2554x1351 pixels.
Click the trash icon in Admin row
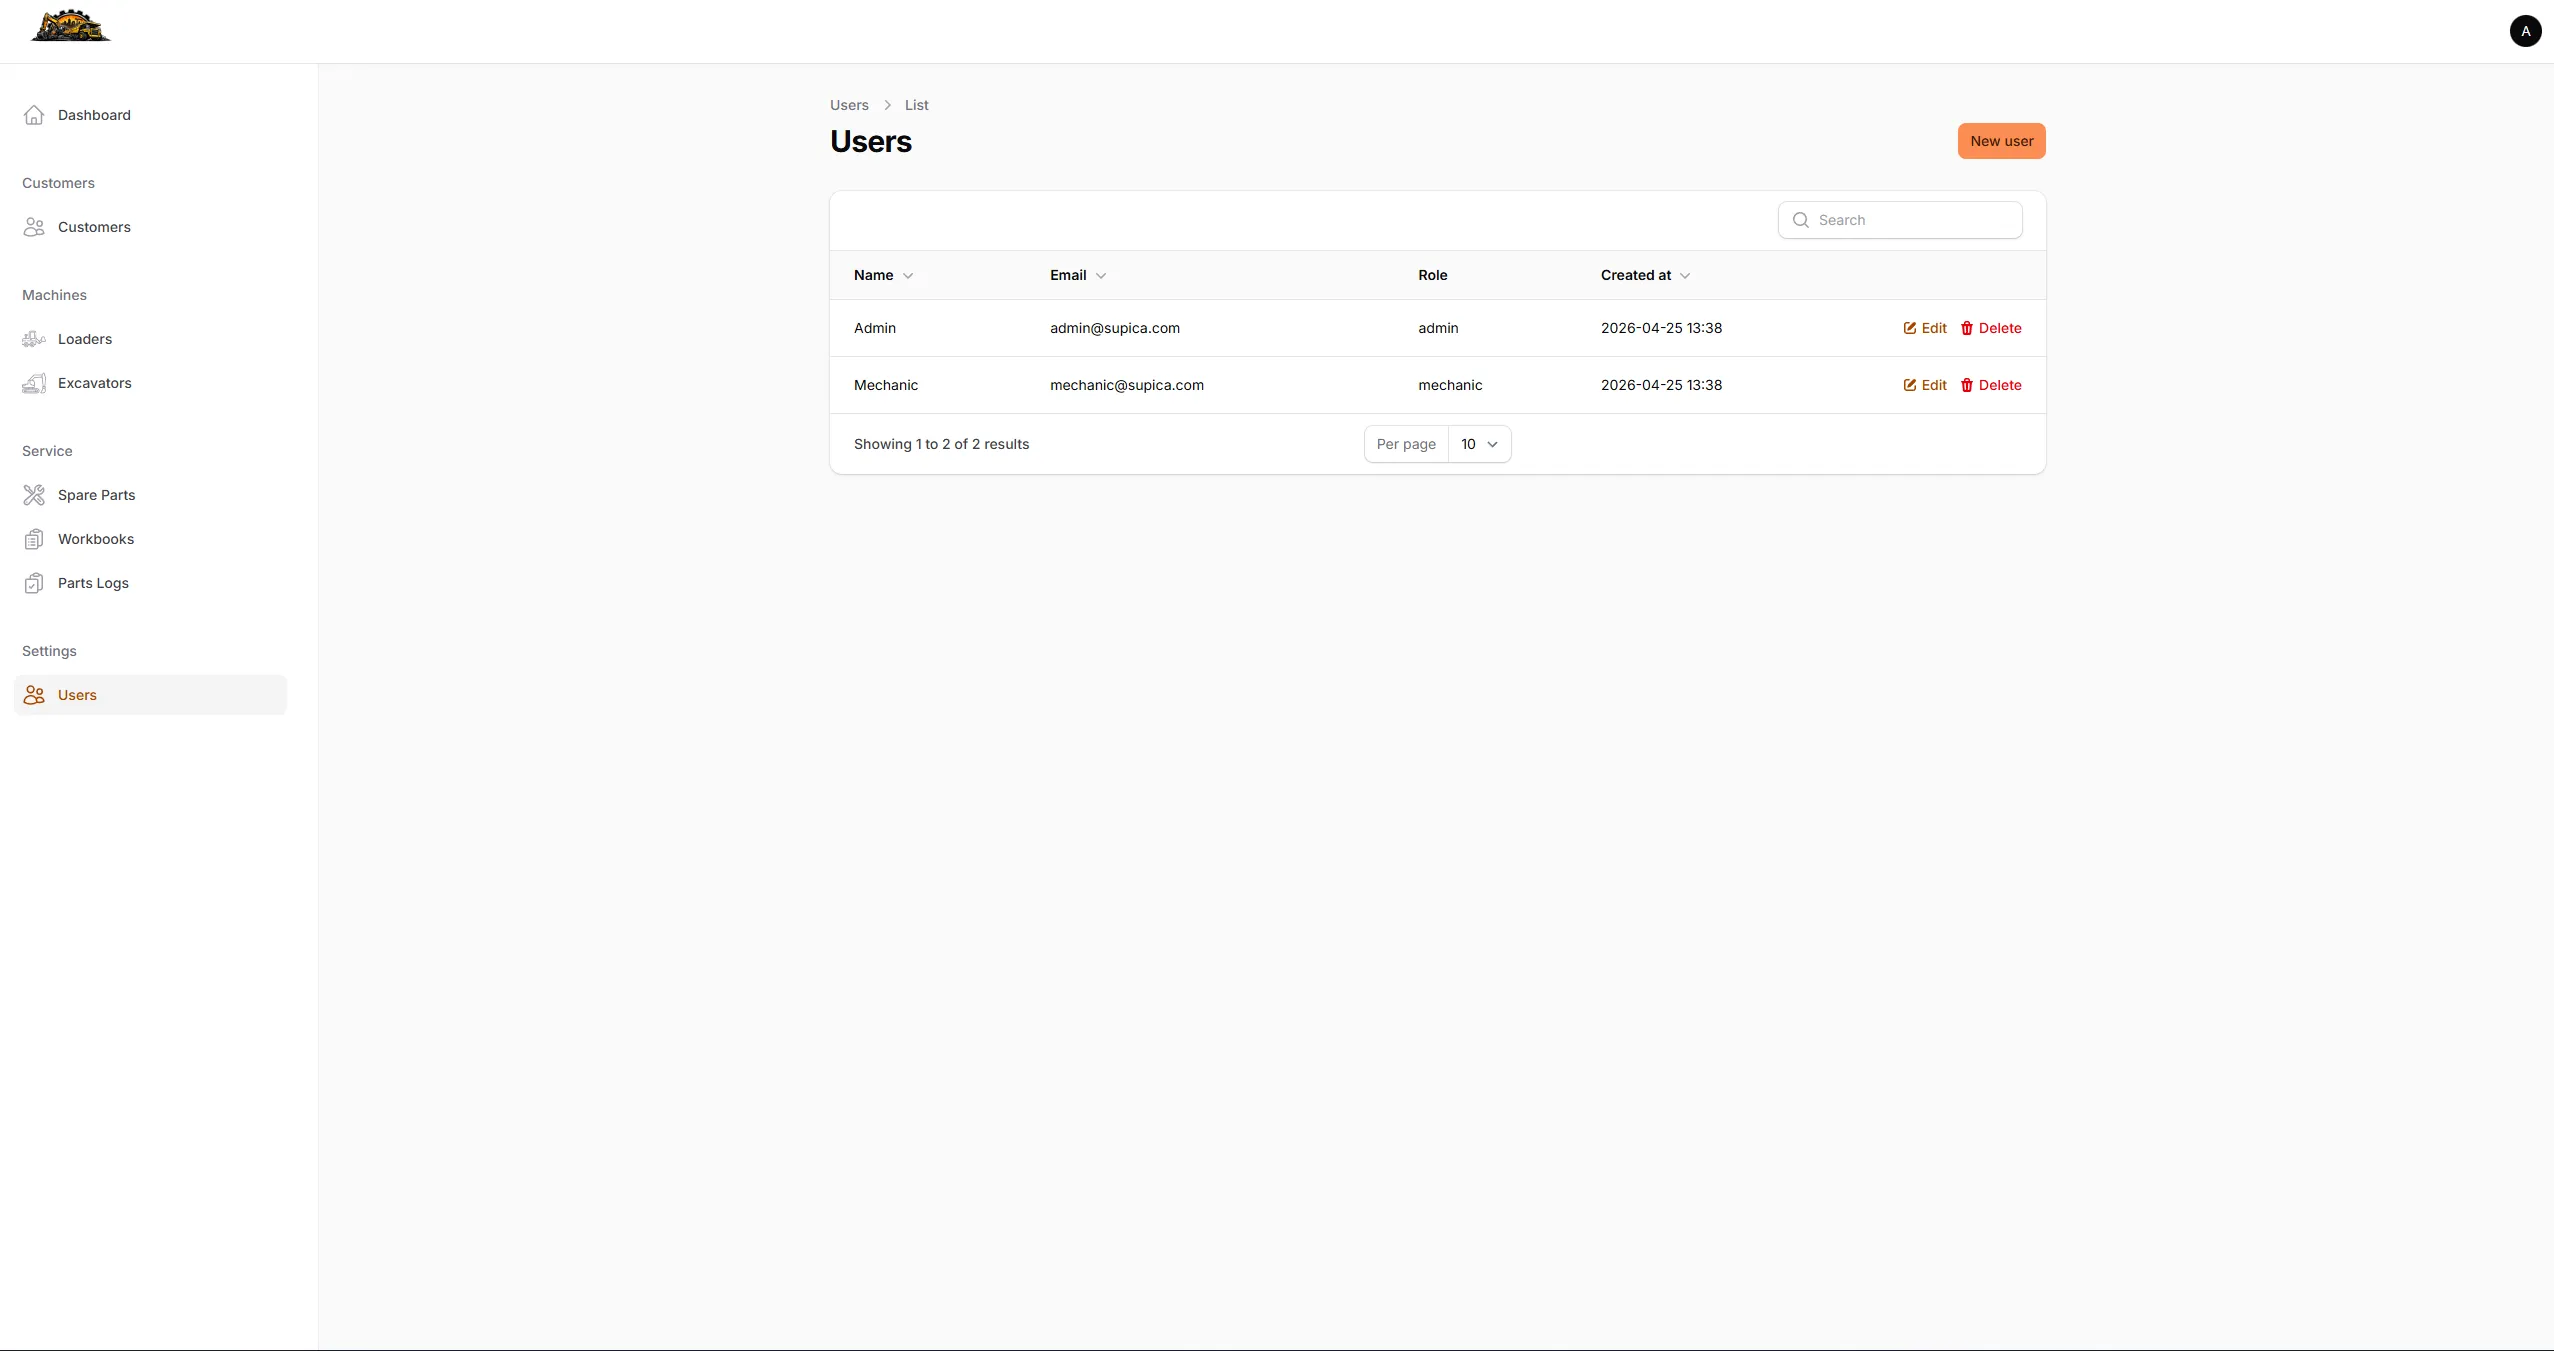[1967, 328]
